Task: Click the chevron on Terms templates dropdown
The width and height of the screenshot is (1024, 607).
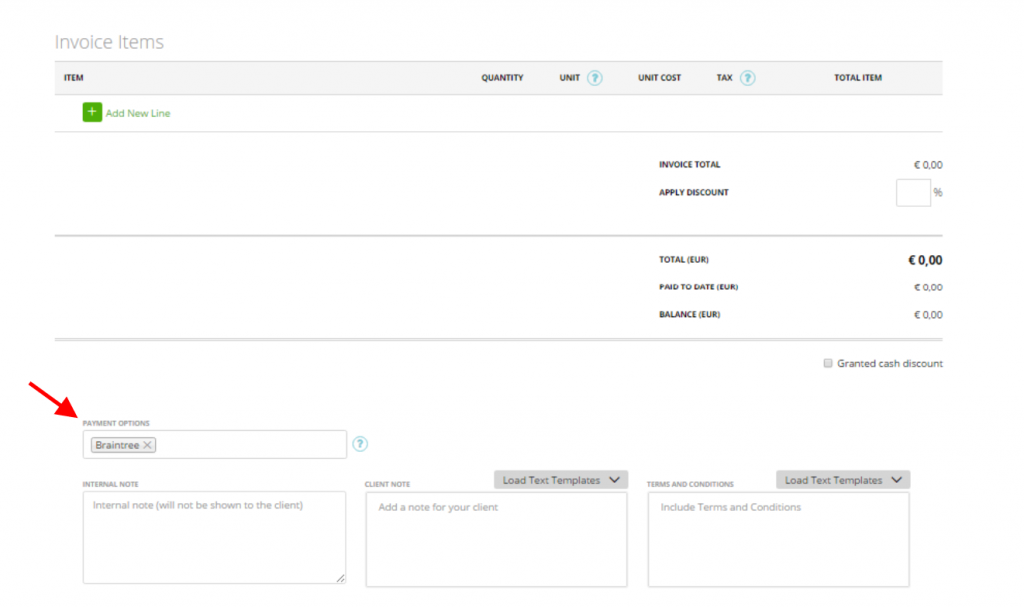Action: click(897, 479)
